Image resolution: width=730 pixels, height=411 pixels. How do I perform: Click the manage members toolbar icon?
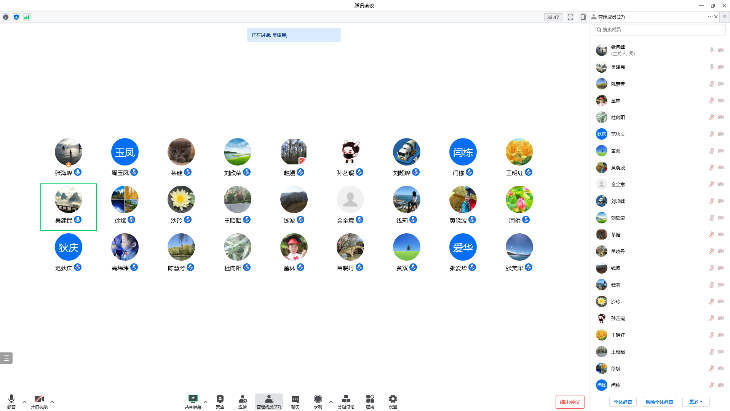[x=269, y=398]
